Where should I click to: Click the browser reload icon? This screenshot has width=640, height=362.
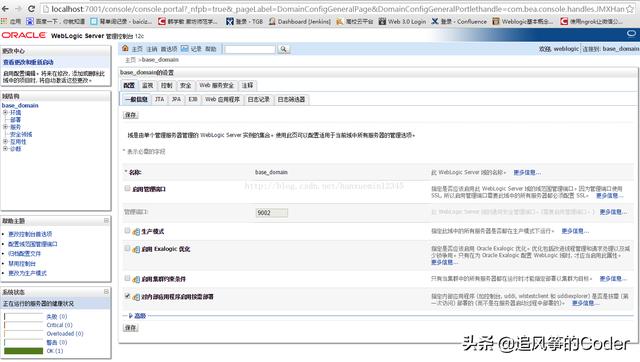[31, 8]
